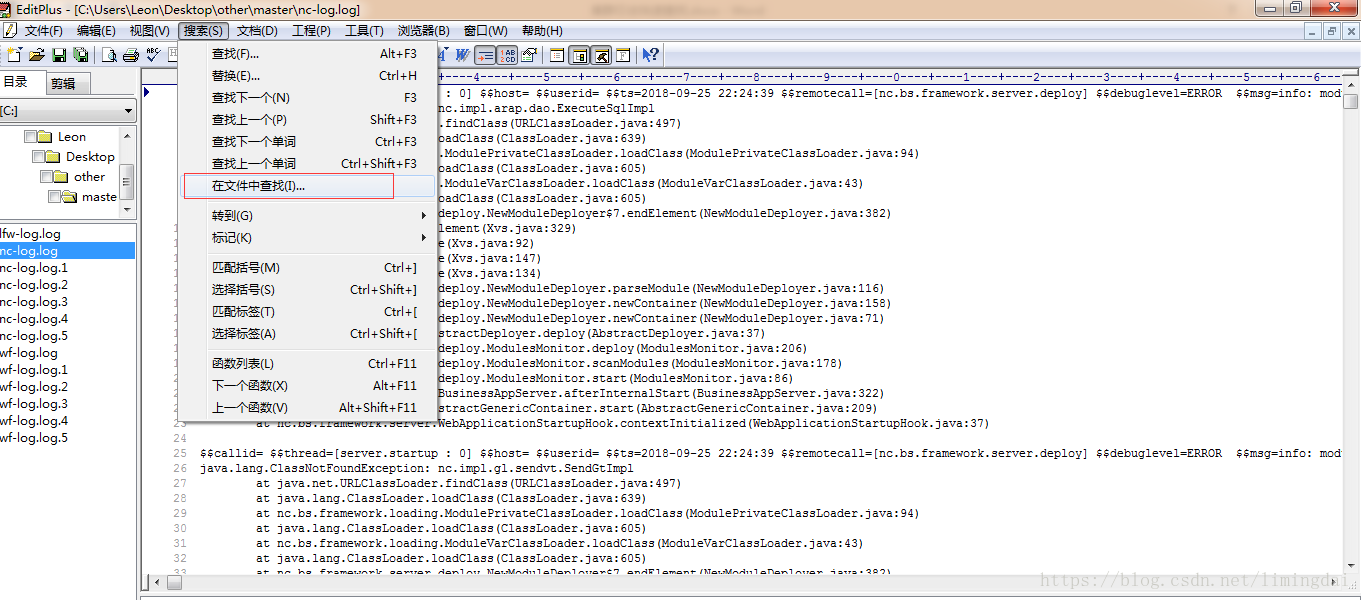
Task: Toggle the Line Number toolbar icon
Action: coord(508,55)
